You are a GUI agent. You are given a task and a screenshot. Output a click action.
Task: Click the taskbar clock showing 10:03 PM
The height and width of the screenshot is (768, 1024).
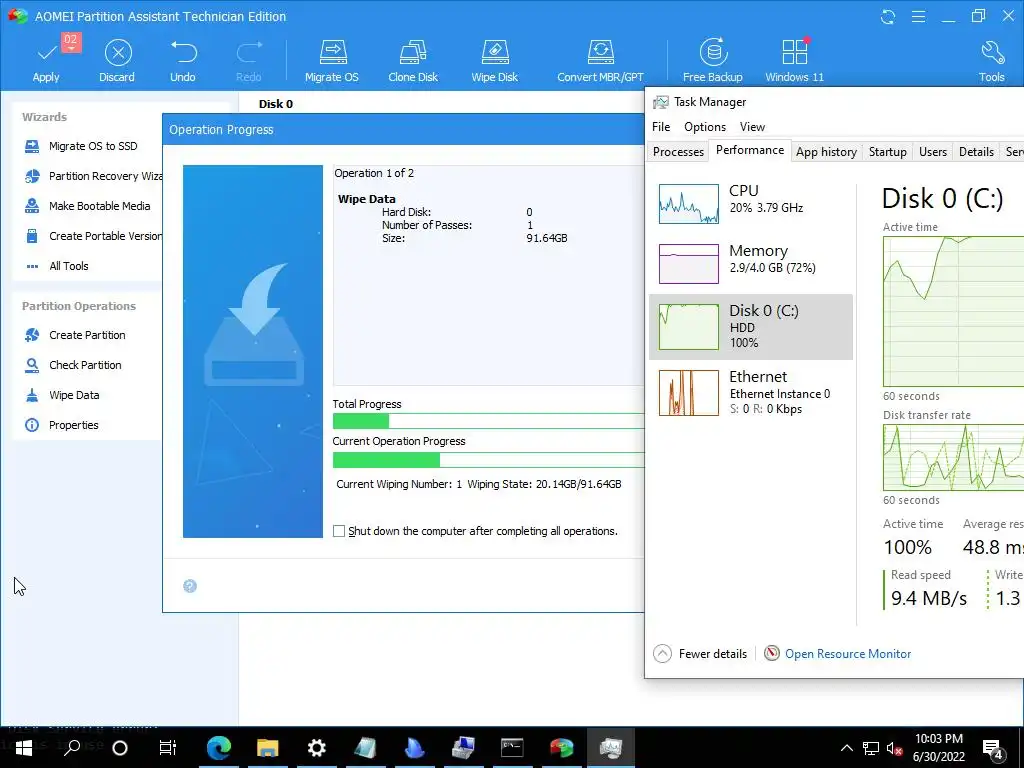(939, 748)
